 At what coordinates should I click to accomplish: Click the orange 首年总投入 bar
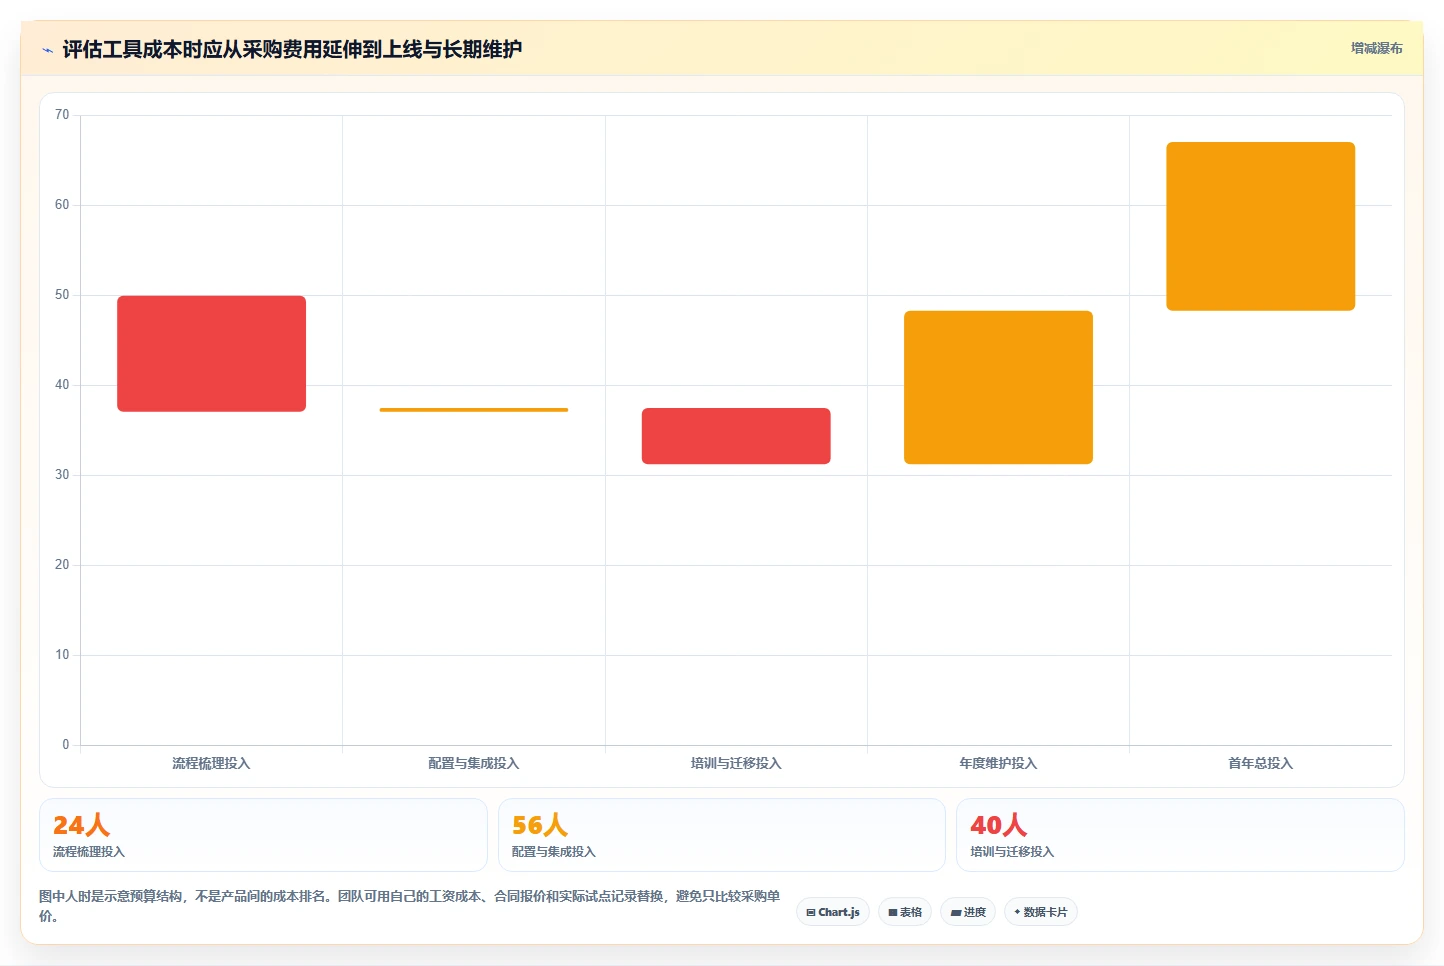tap(1260, 226)
